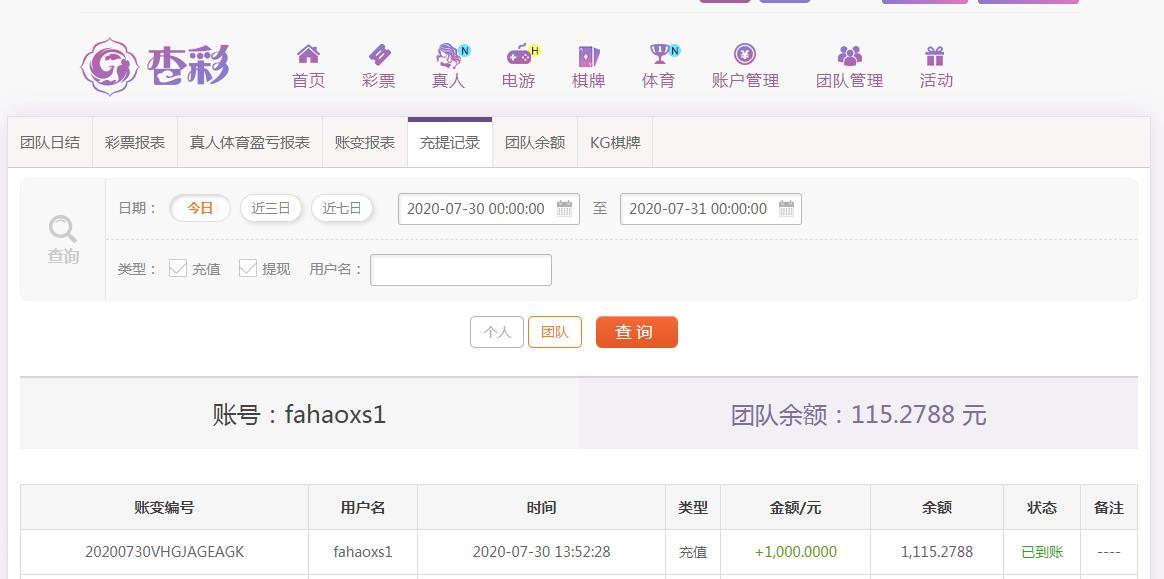
Task: Open the 账户管理 yen coin icon
Action: [x=745, y=54]
